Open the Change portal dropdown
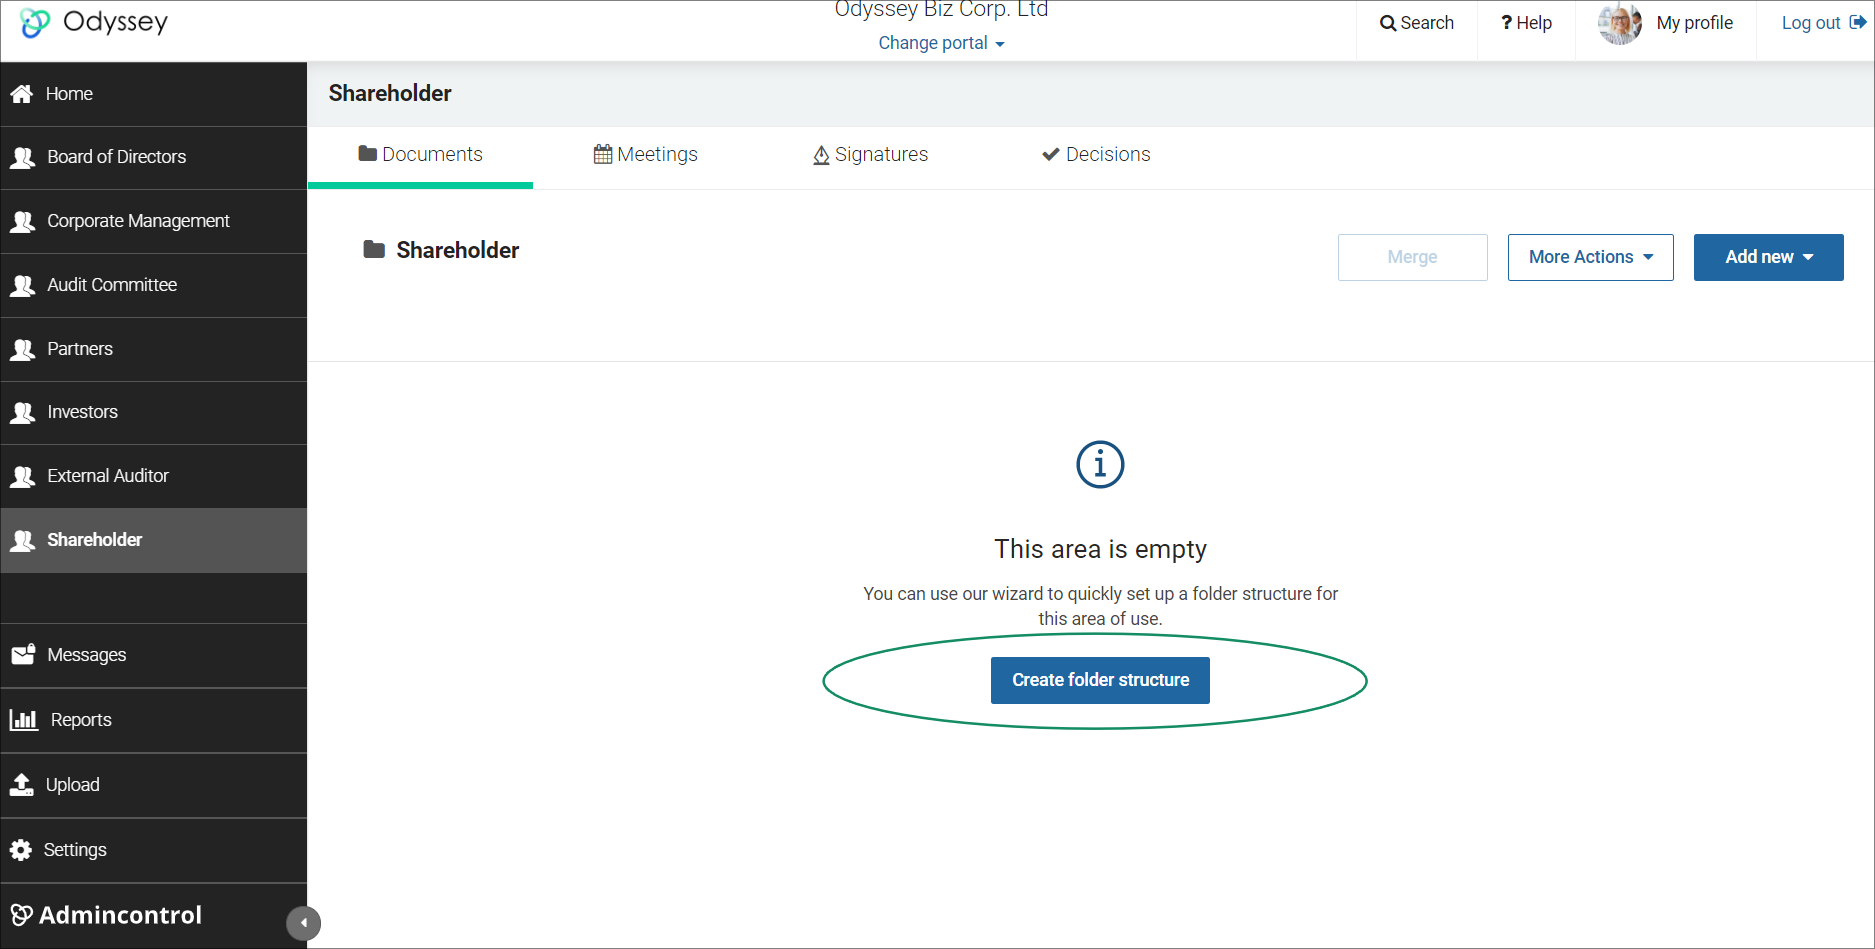Image resolution: width=1875 pixels, height=949 pixels. pyautogui.click(x=941, y=43)
